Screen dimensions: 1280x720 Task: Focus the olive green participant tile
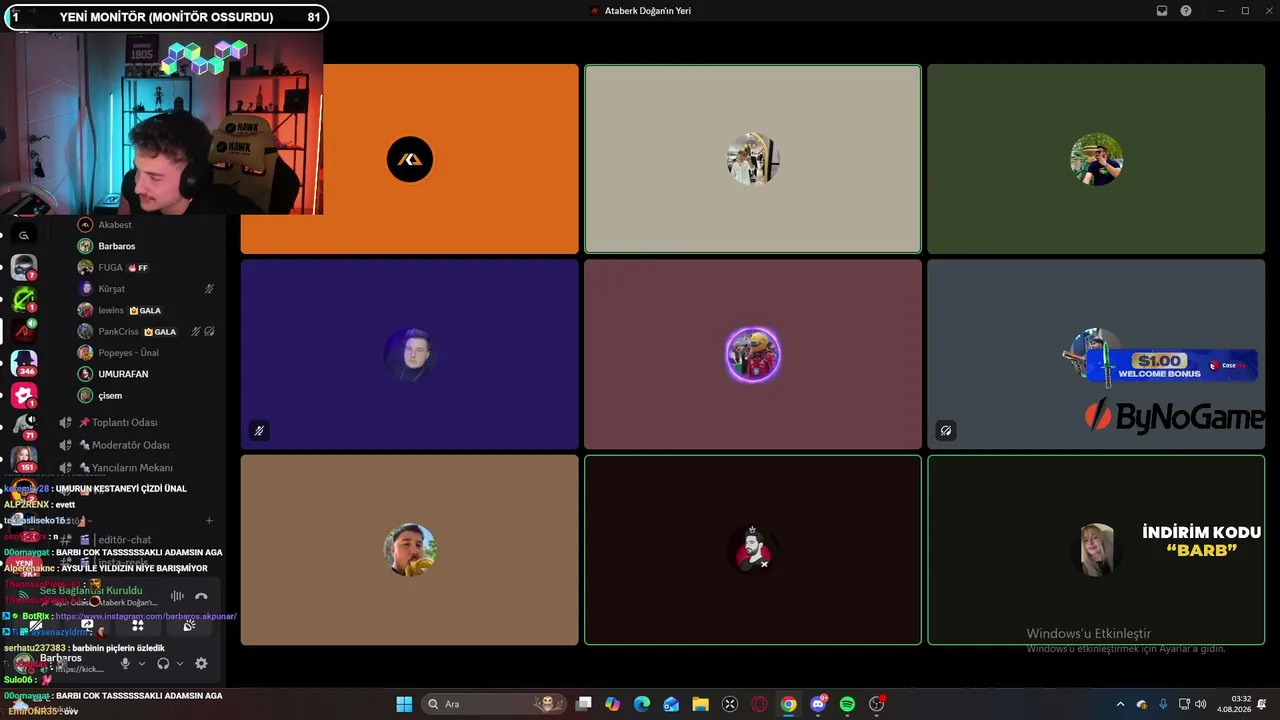(1096, 159)
